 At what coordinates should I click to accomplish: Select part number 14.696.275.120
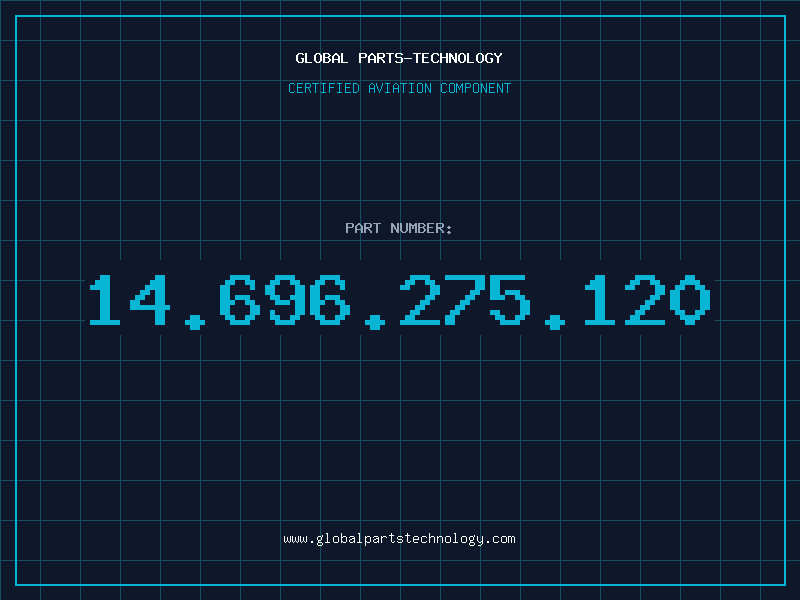coord(400,301)
